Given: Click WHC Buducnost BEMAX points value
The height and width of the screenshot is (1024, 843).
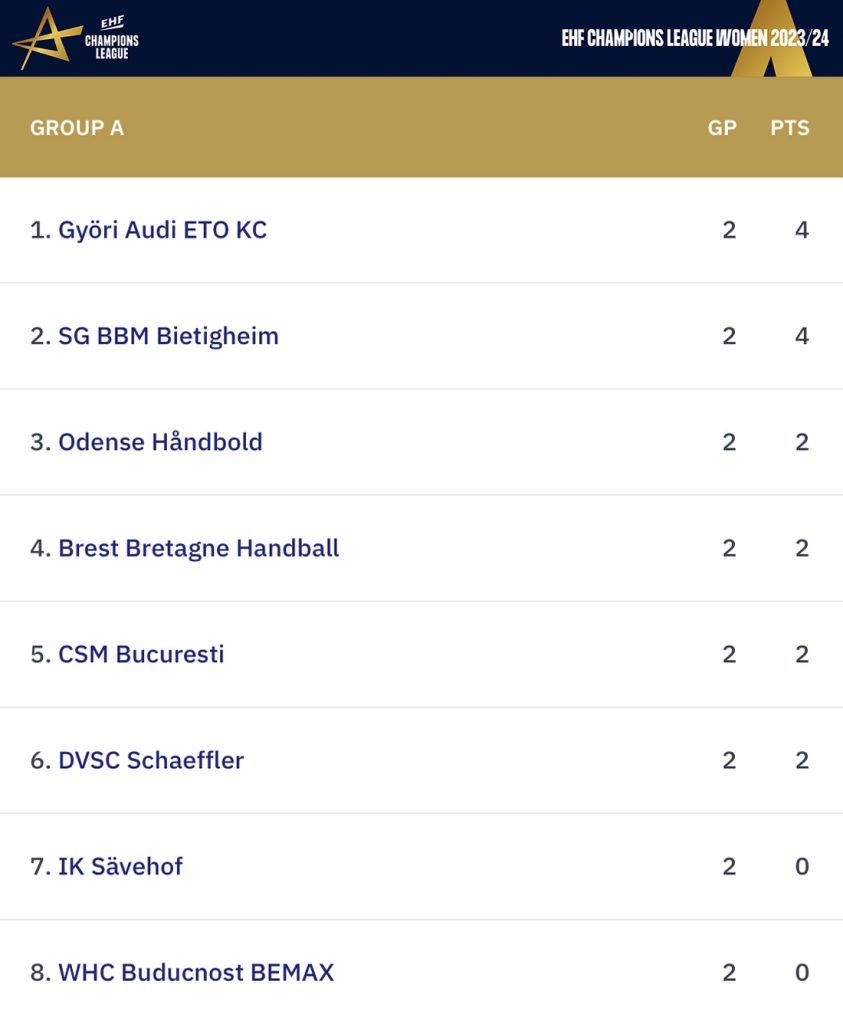Looking at the screenshot, I should [x=802, y=973].
